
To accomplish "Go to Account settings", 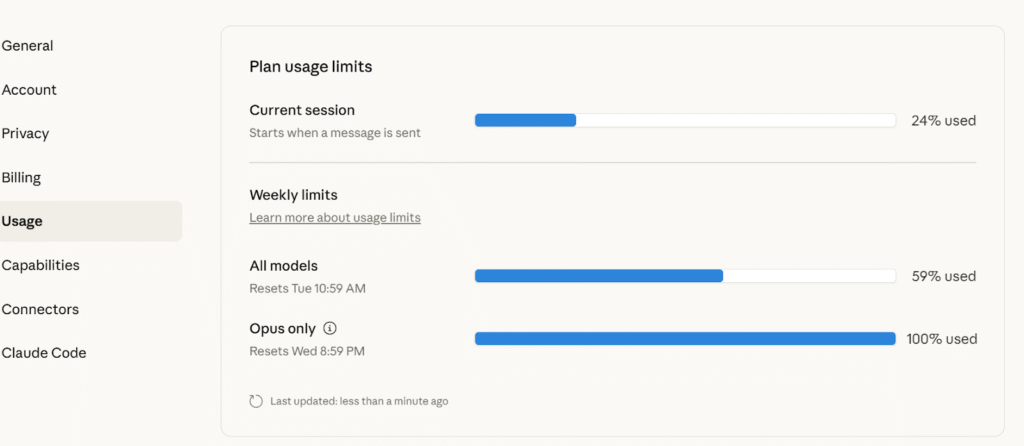I will tap(30, 90).
